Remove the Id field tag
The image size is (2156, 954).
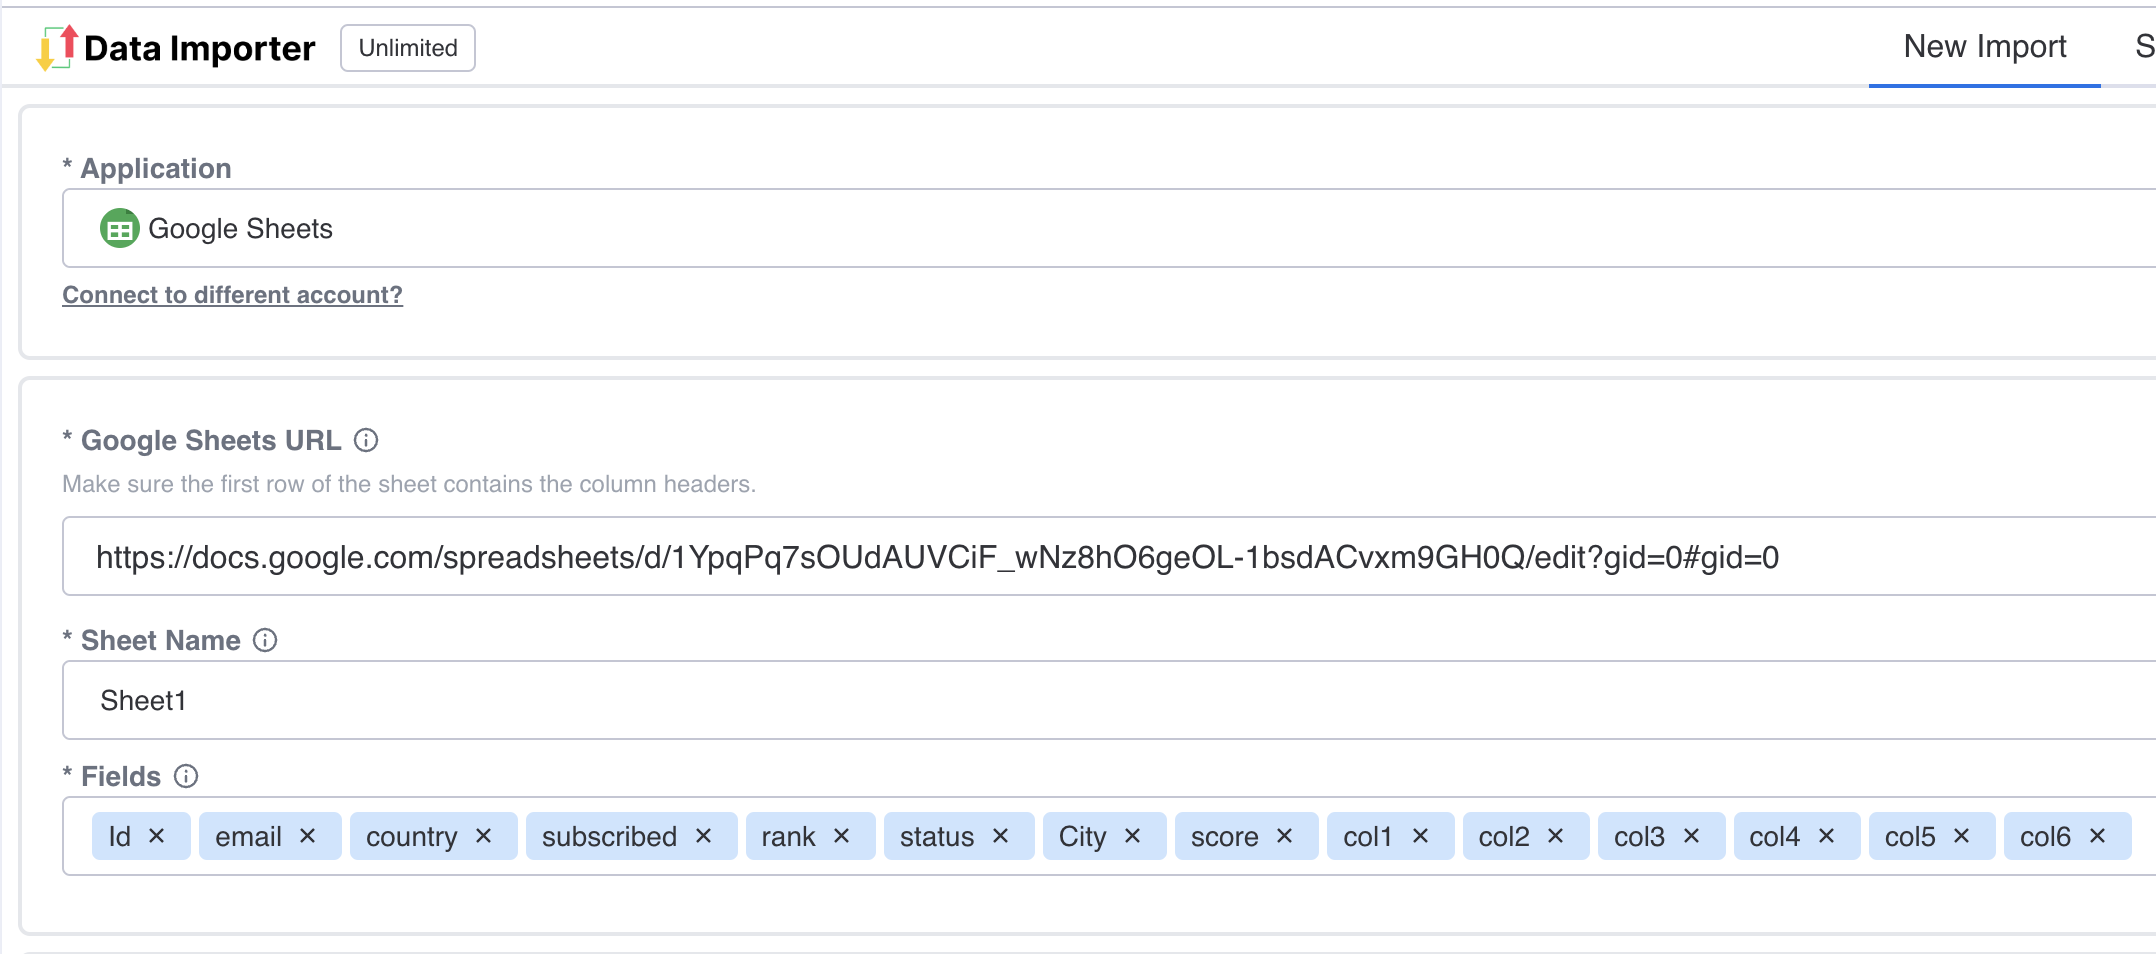[x=156, y=836]
